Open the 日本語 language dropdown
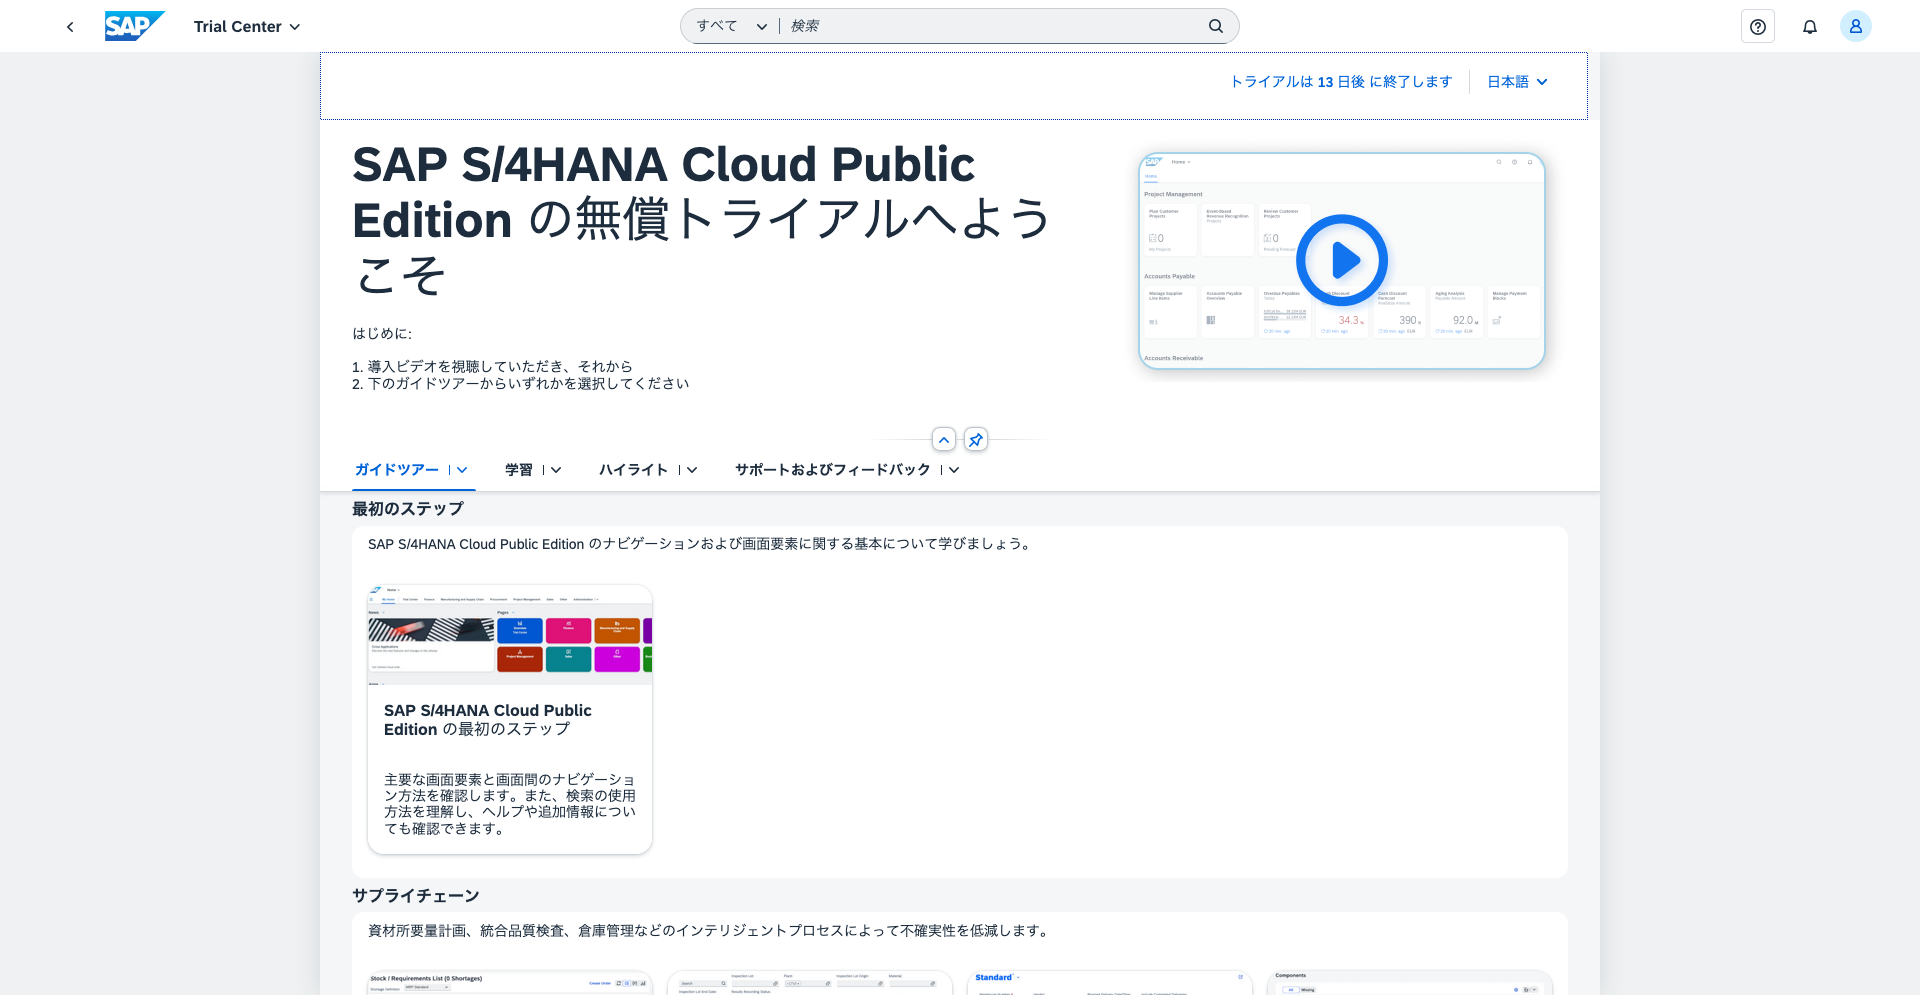Screen dimensions: 1920x995 tap(1518, 82)
